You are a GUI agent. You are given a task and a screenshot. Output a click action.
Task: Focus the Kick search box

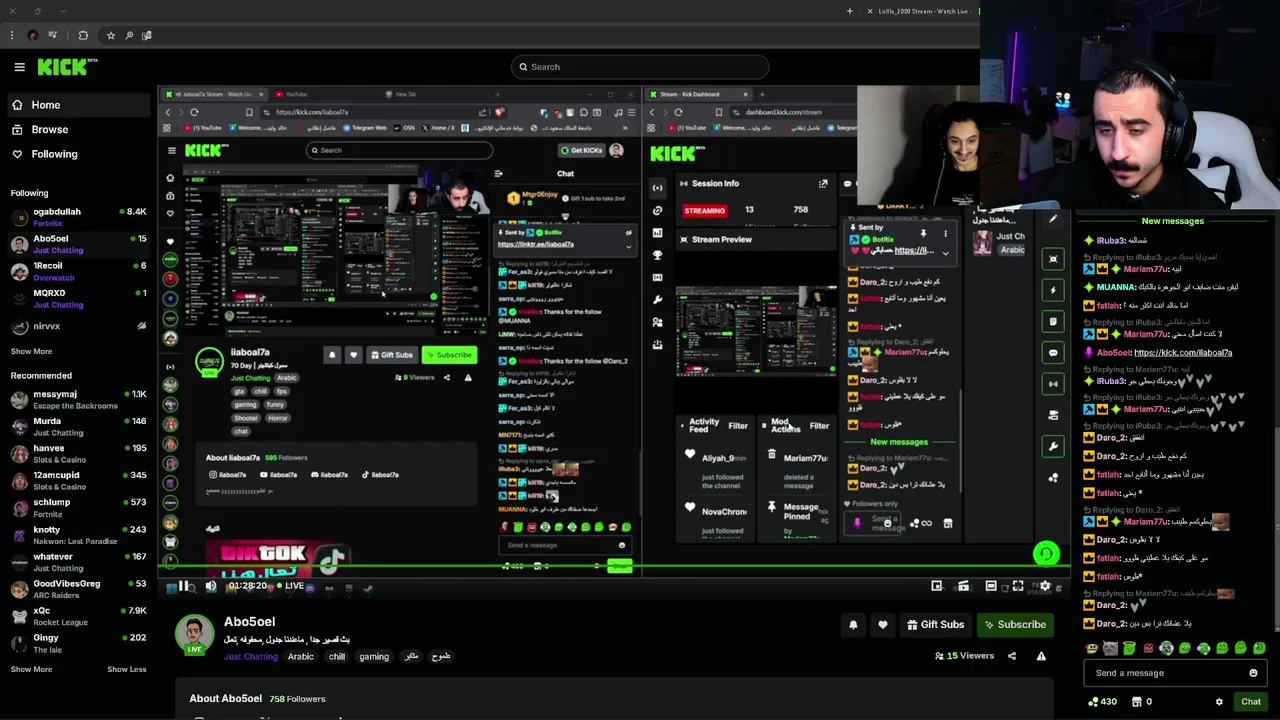pos(640,67)
